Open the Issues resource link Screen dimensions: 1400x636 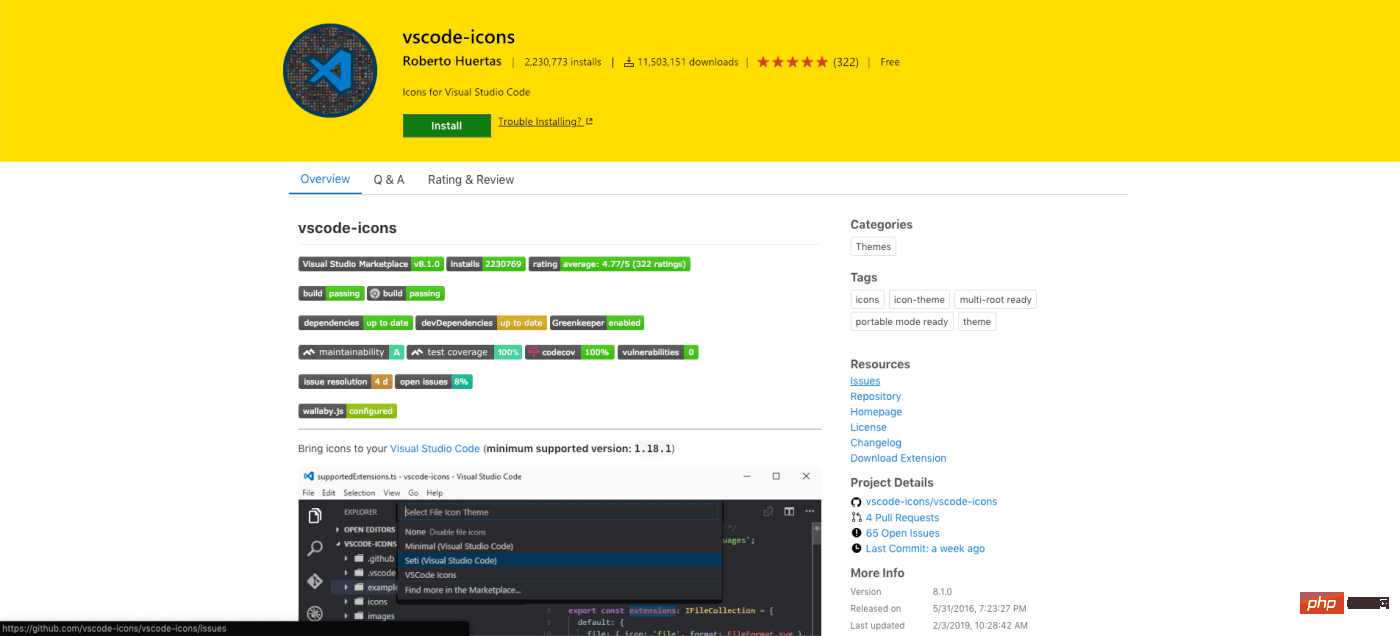pyautogui.click(x=865, y=381)
